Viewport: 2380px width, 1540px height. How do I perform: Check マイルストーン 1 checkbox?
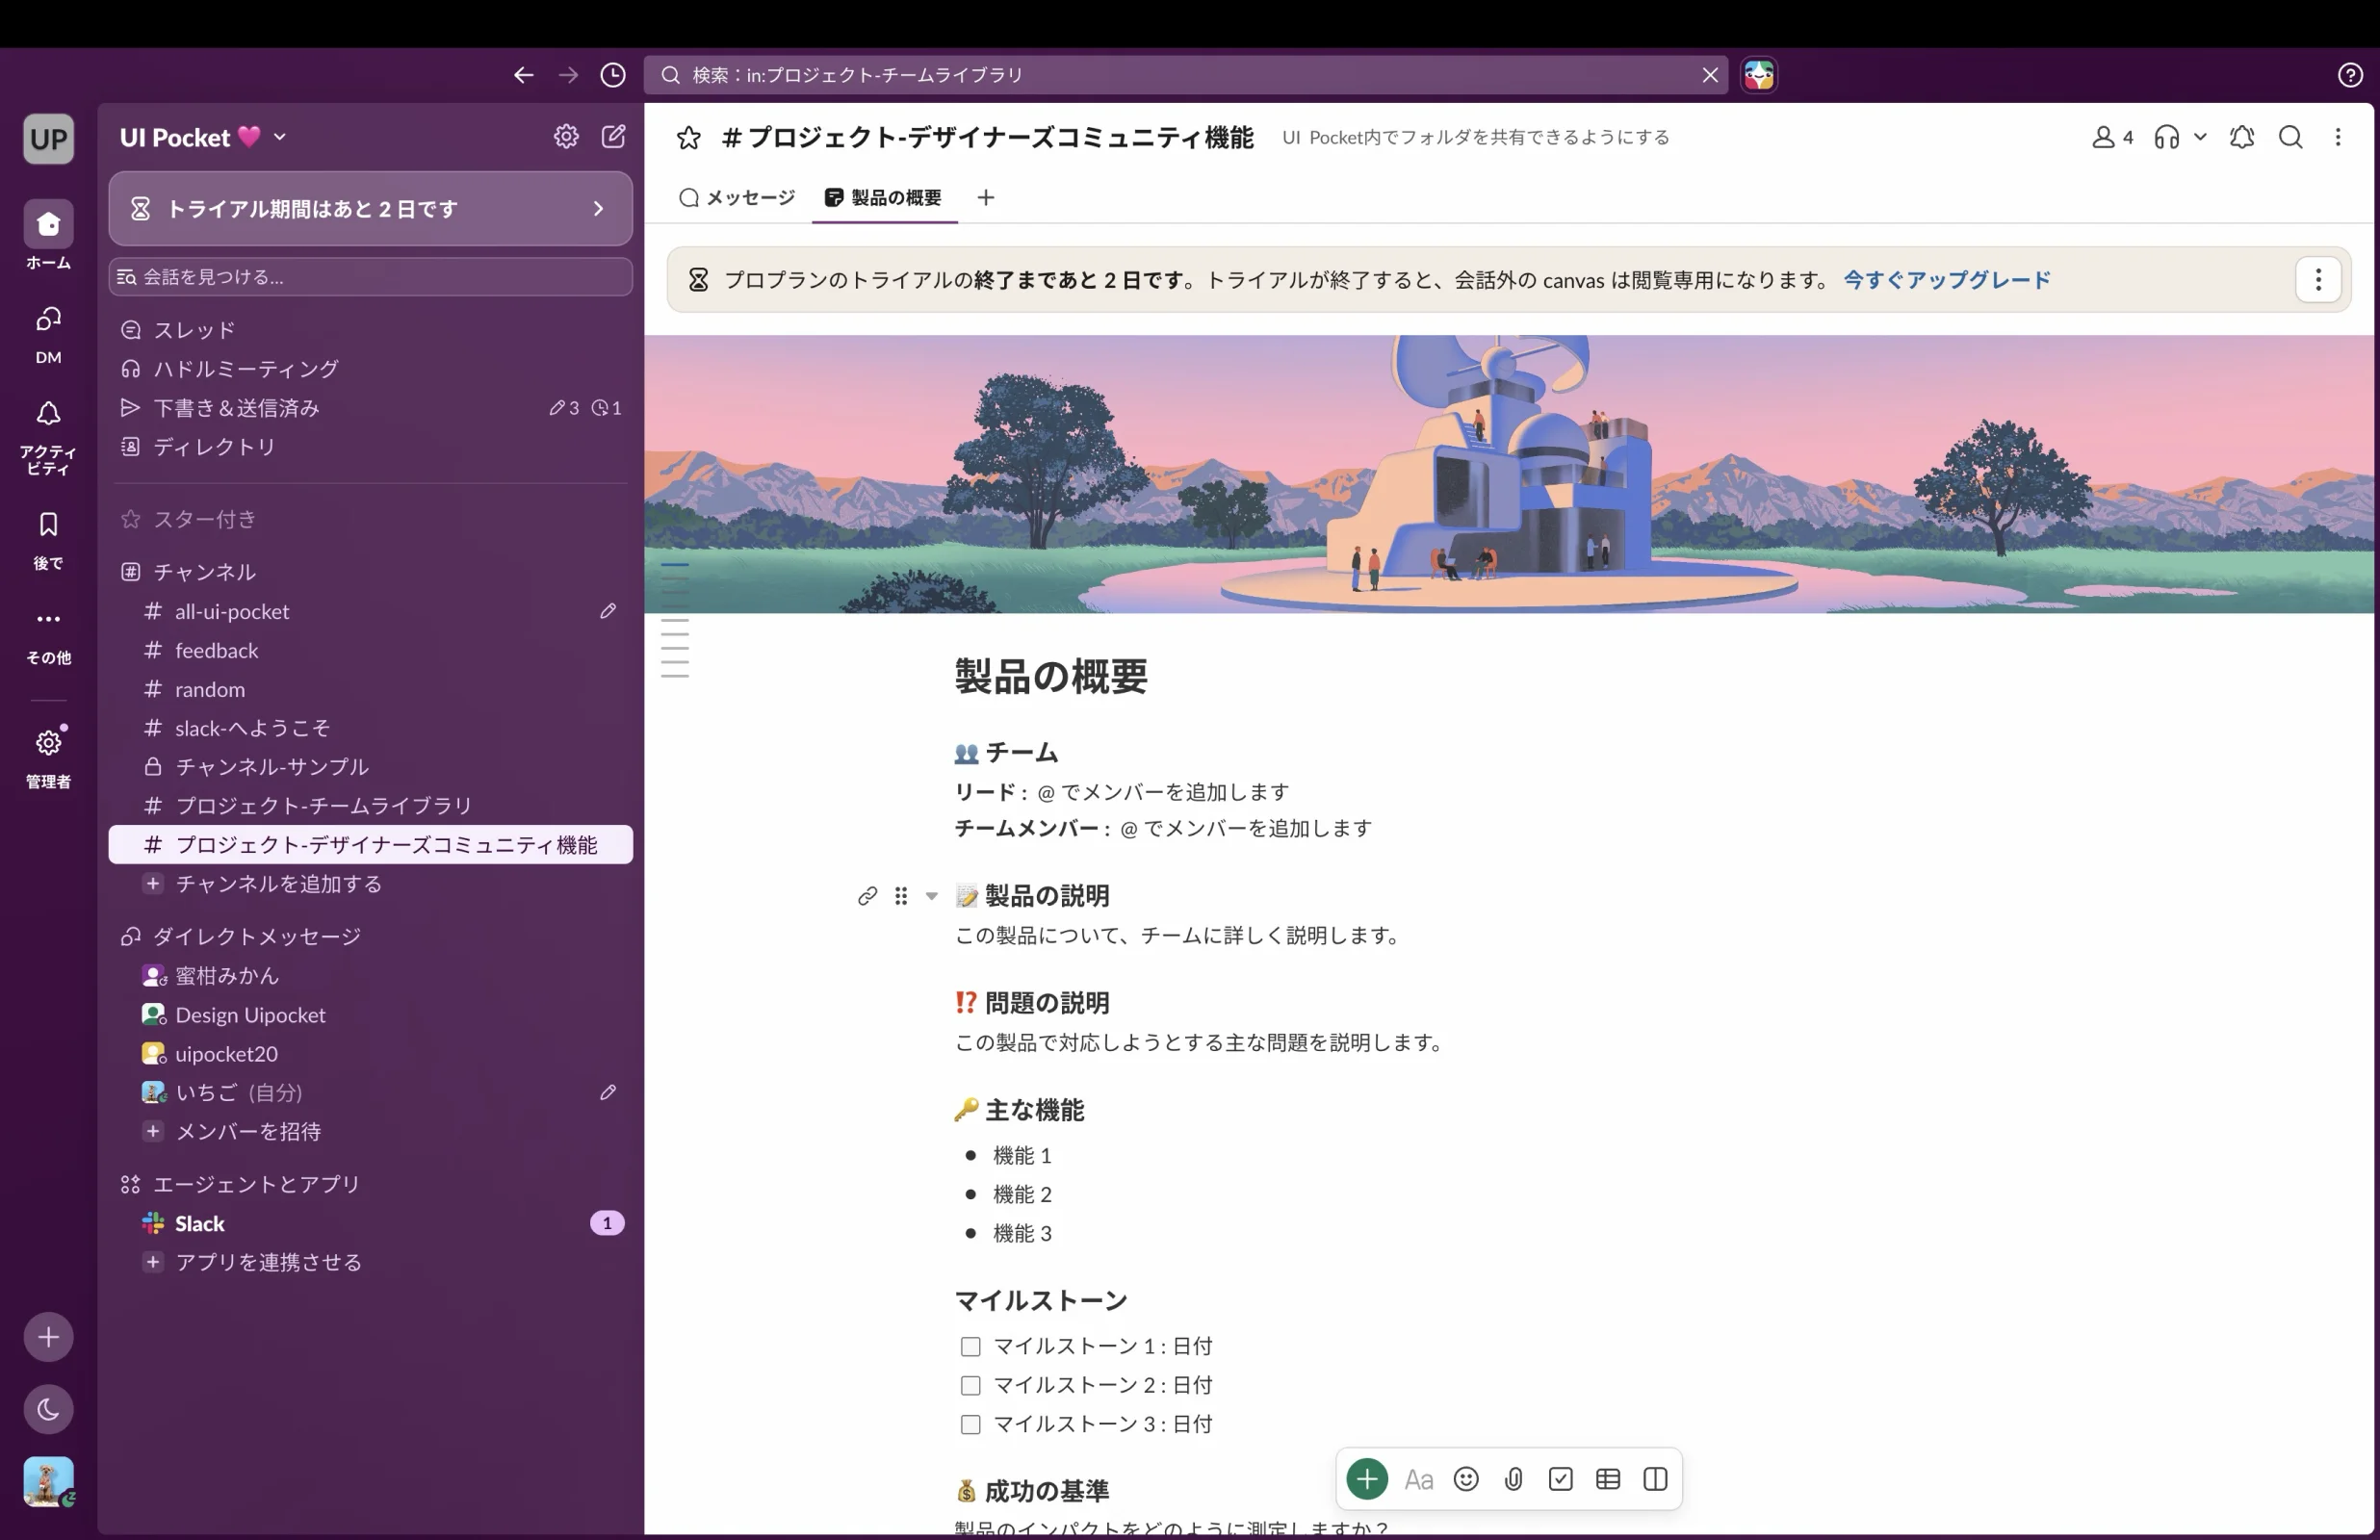tap(970, 1347)
